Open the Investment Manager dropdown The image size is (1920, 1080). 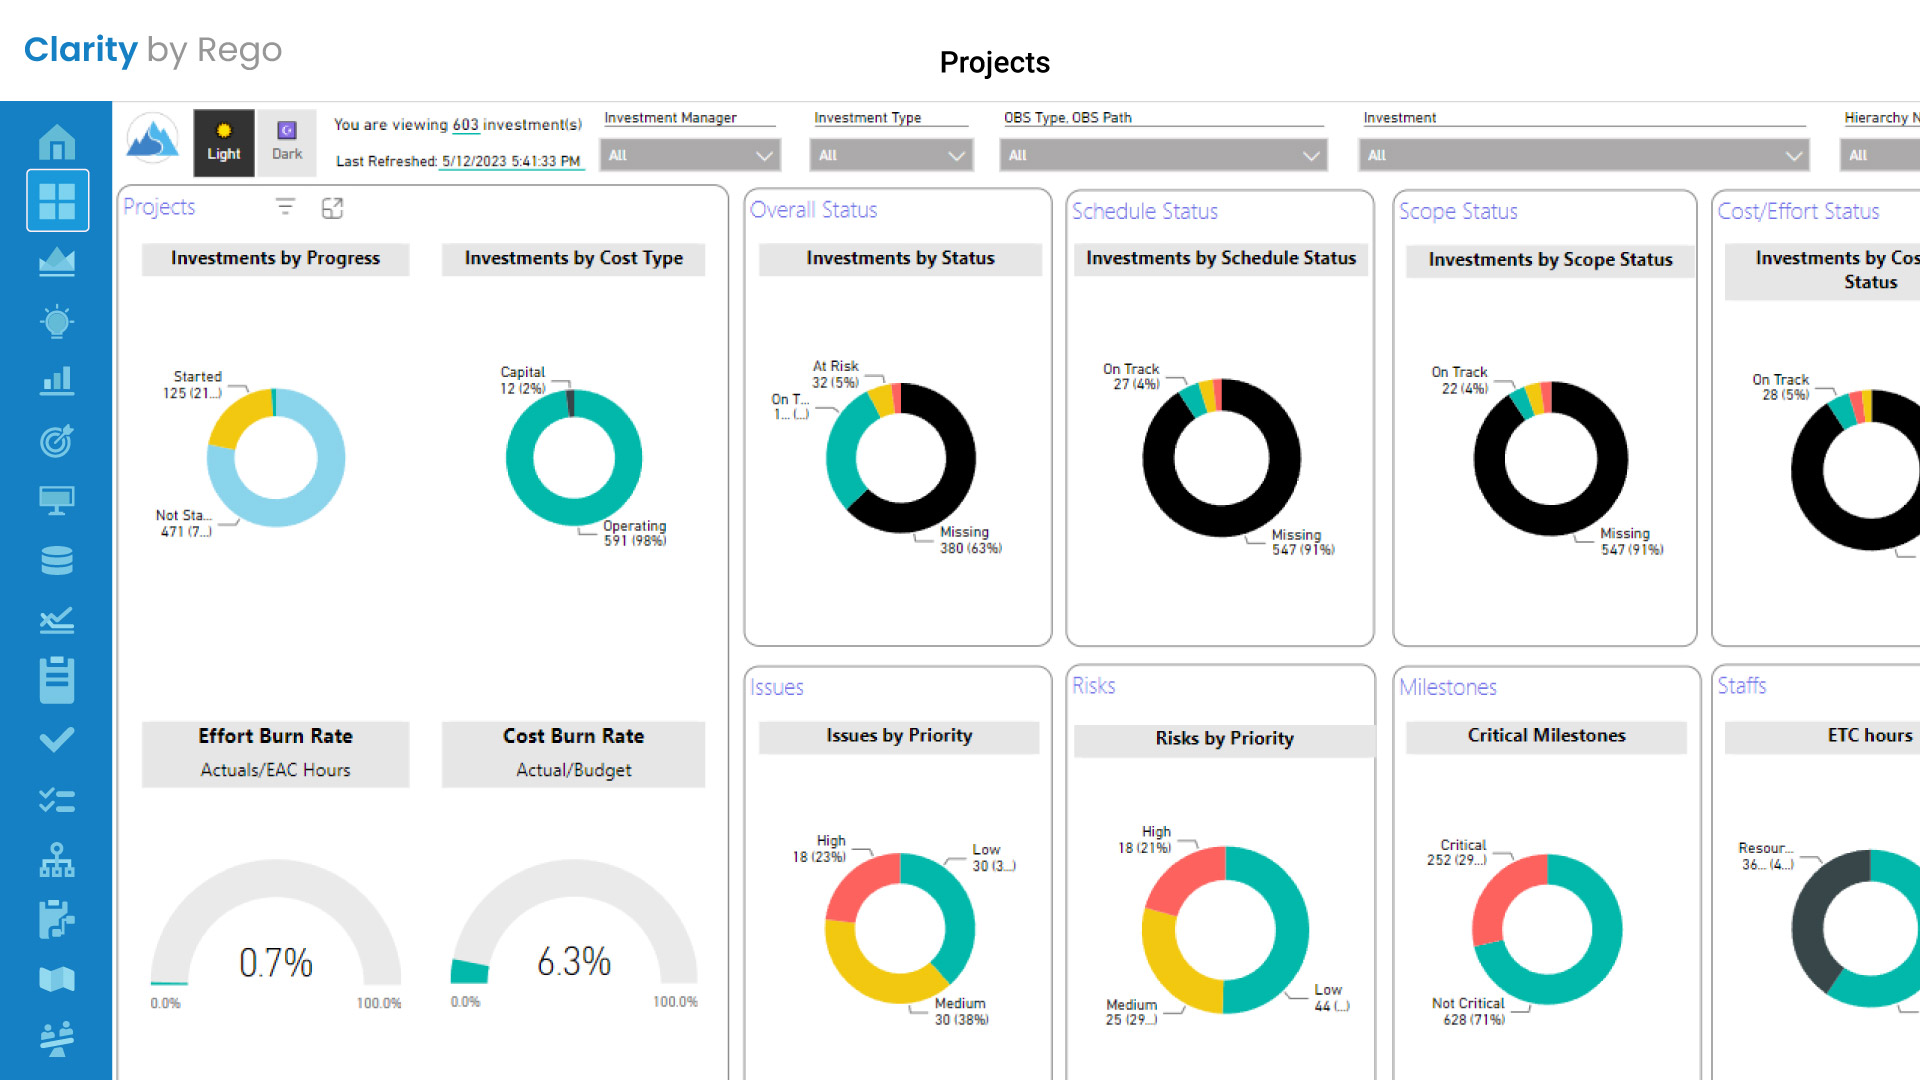tap(690, 155)
